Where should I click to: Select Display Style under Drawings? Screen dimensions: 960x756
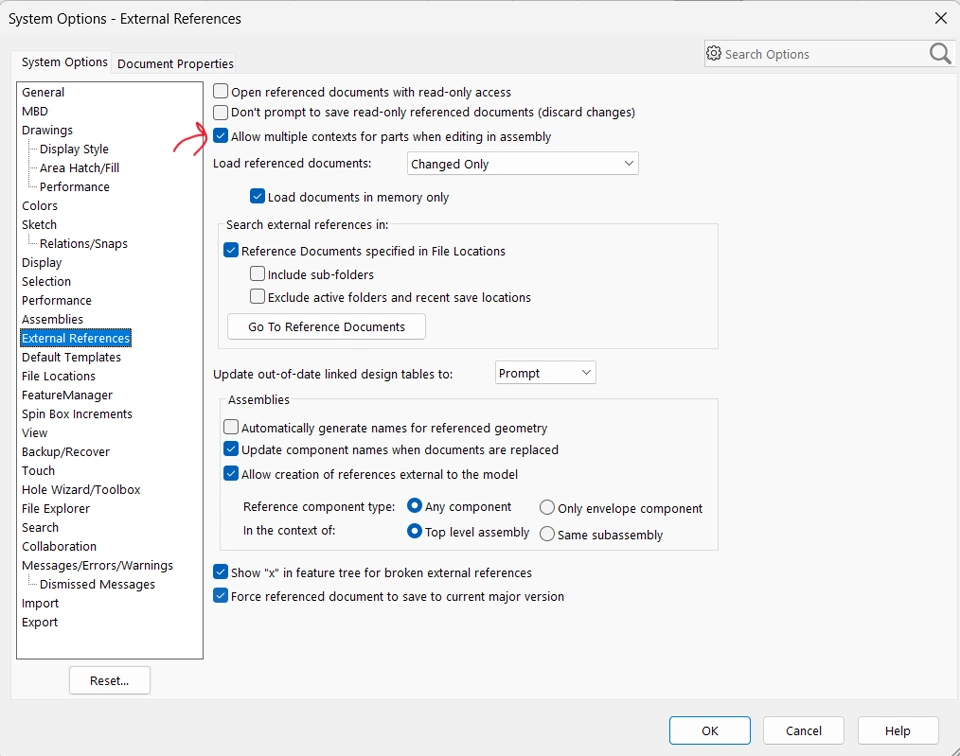point(74,149)
